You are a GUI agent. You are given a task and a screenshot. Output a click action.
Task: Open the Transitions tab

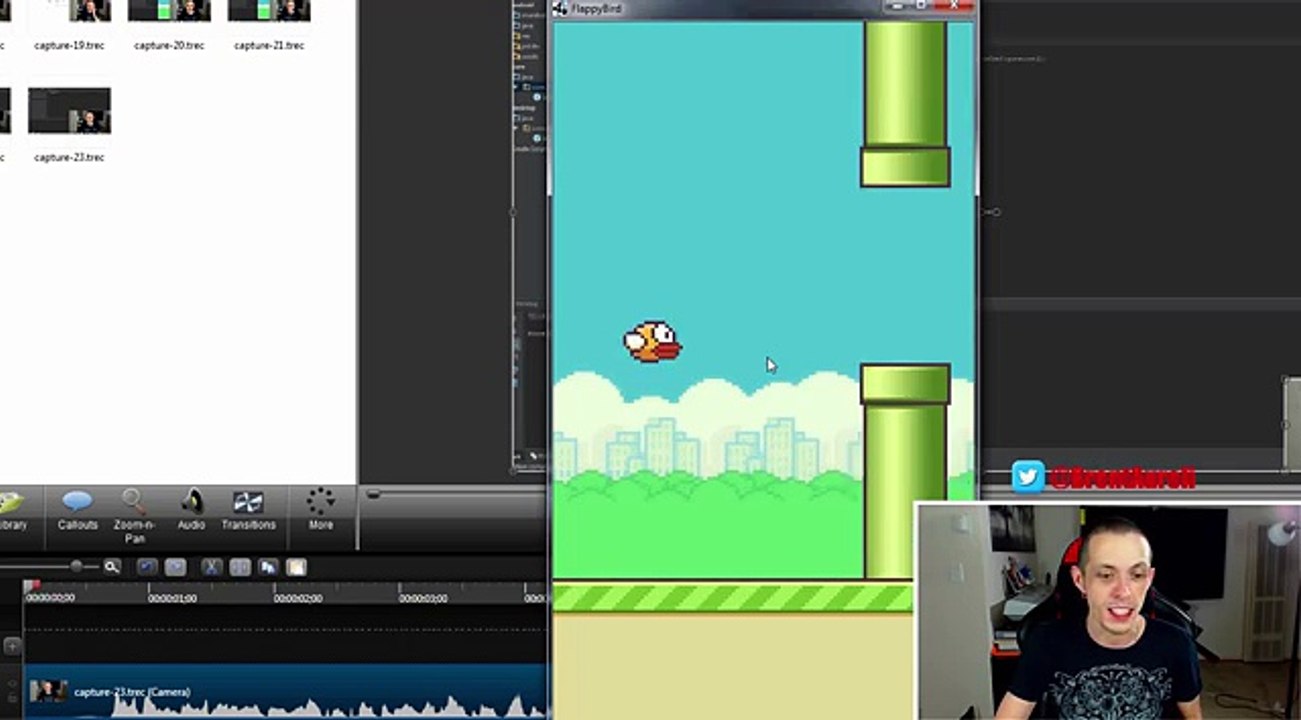click(248, 510)
